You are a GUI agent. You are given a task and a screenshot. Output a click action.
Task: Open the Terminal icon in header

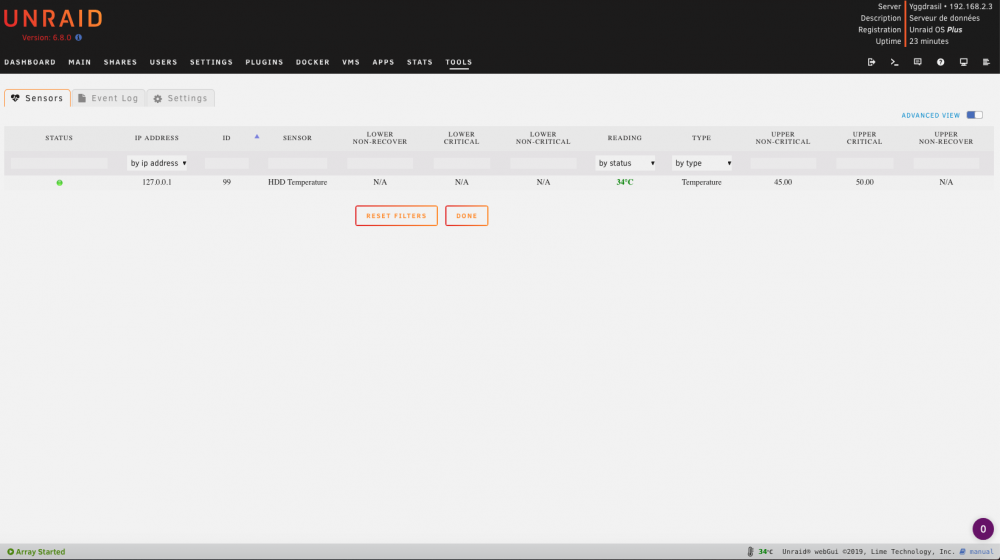tap(894, 62)
